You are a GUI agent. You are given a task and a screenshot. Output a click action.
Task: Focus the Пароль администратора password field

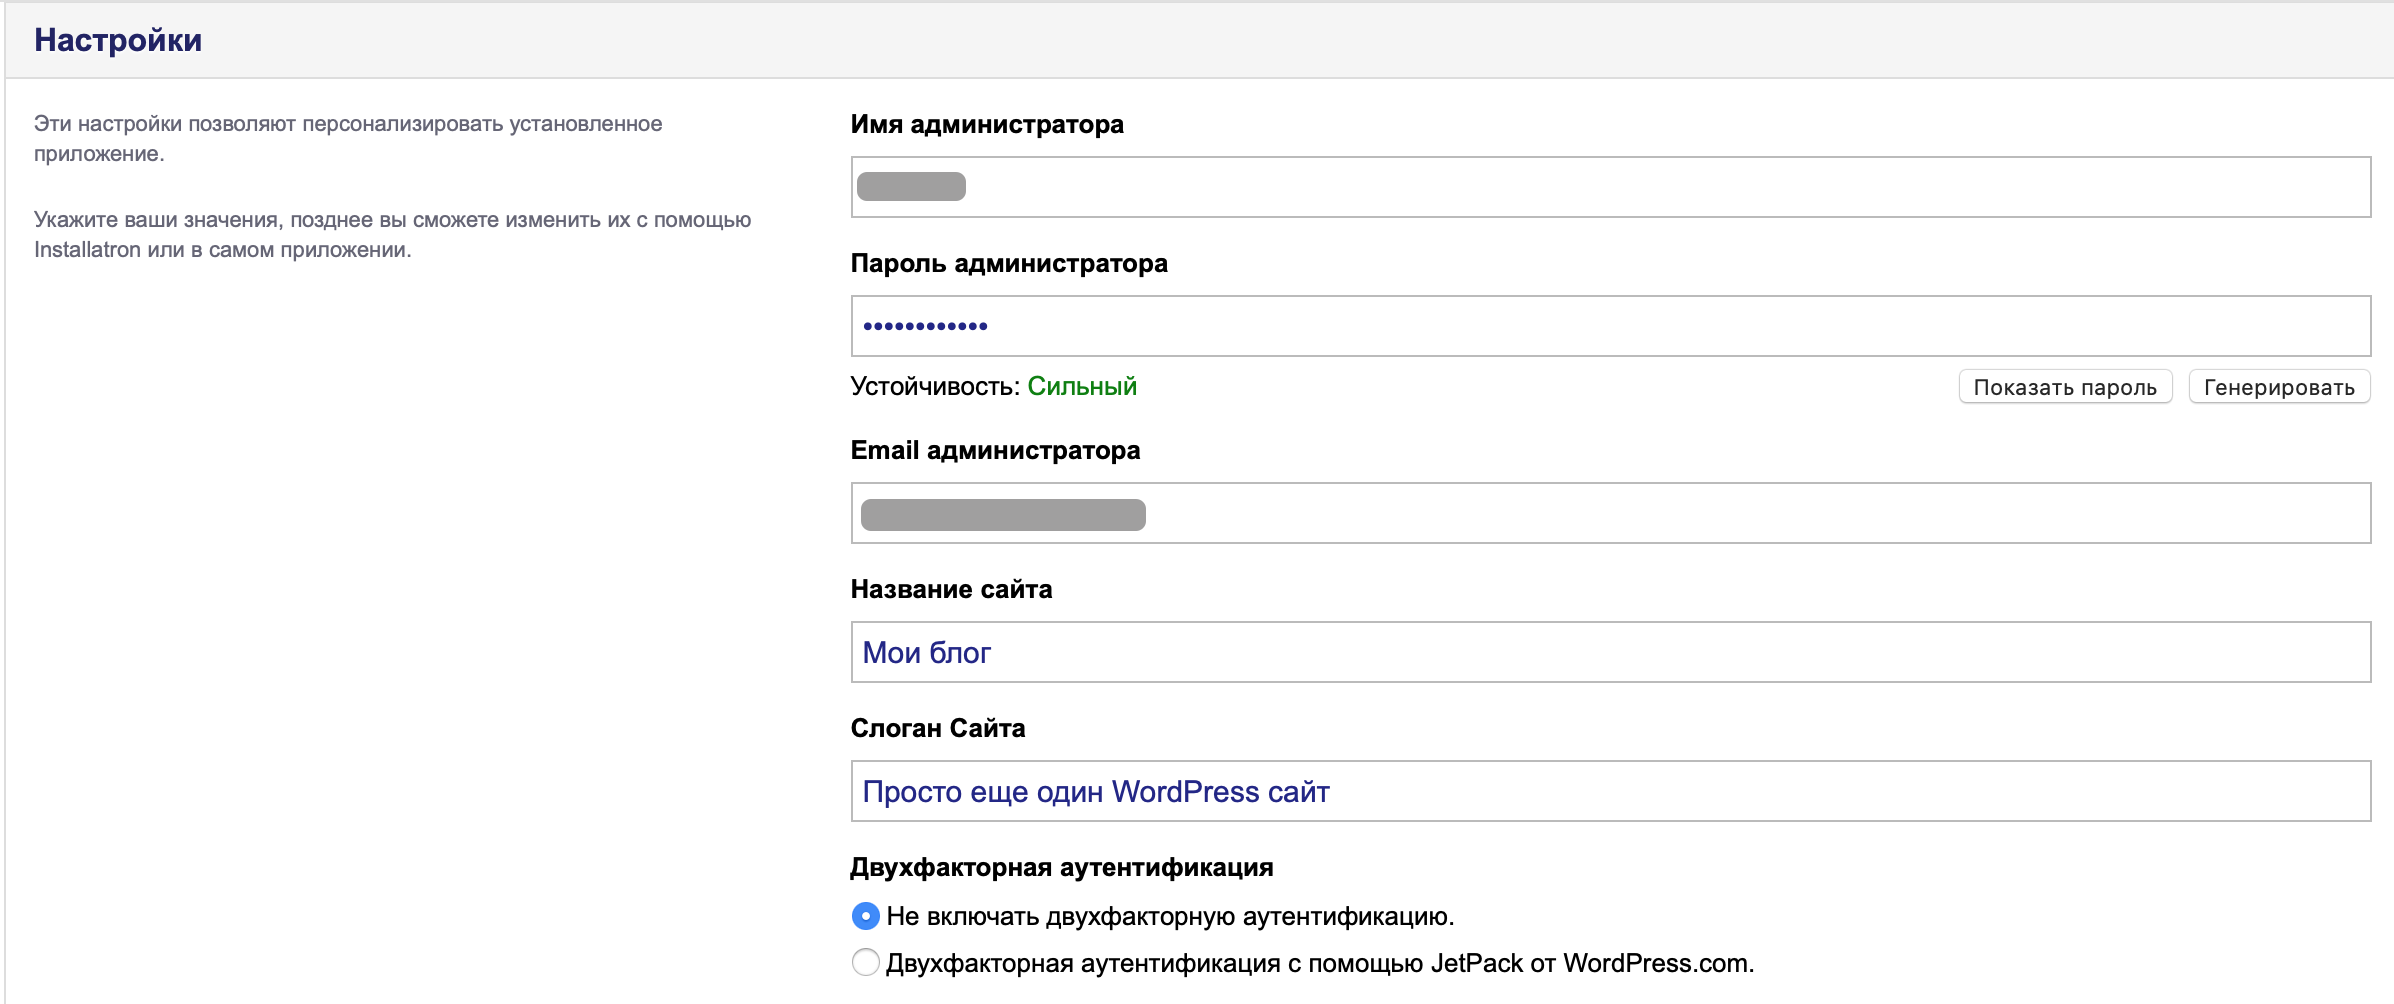(1610, 326)
